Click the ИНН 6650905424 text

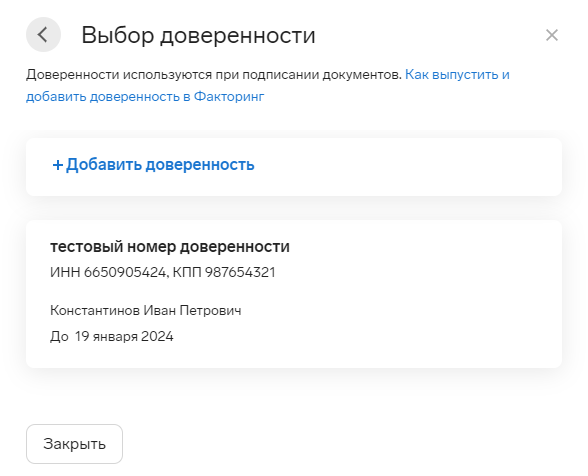click(108, 272)
